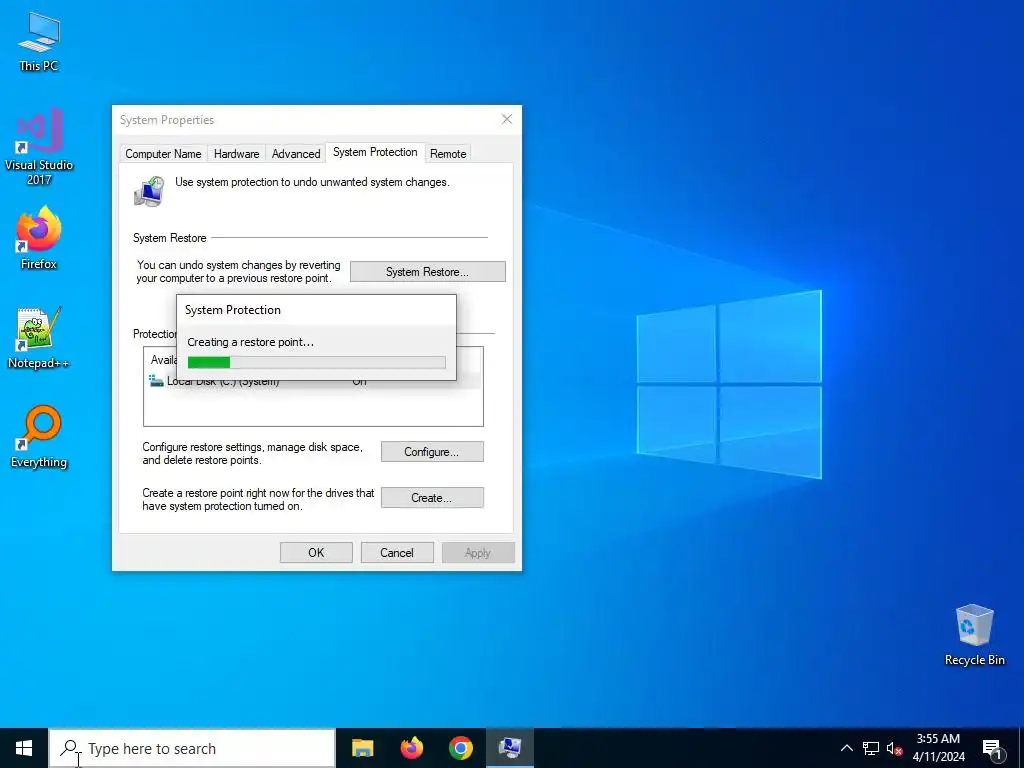Launch Chrome from the taskbar
Viewport: 1024px width, 768px height.
click(x=460, y=748)
